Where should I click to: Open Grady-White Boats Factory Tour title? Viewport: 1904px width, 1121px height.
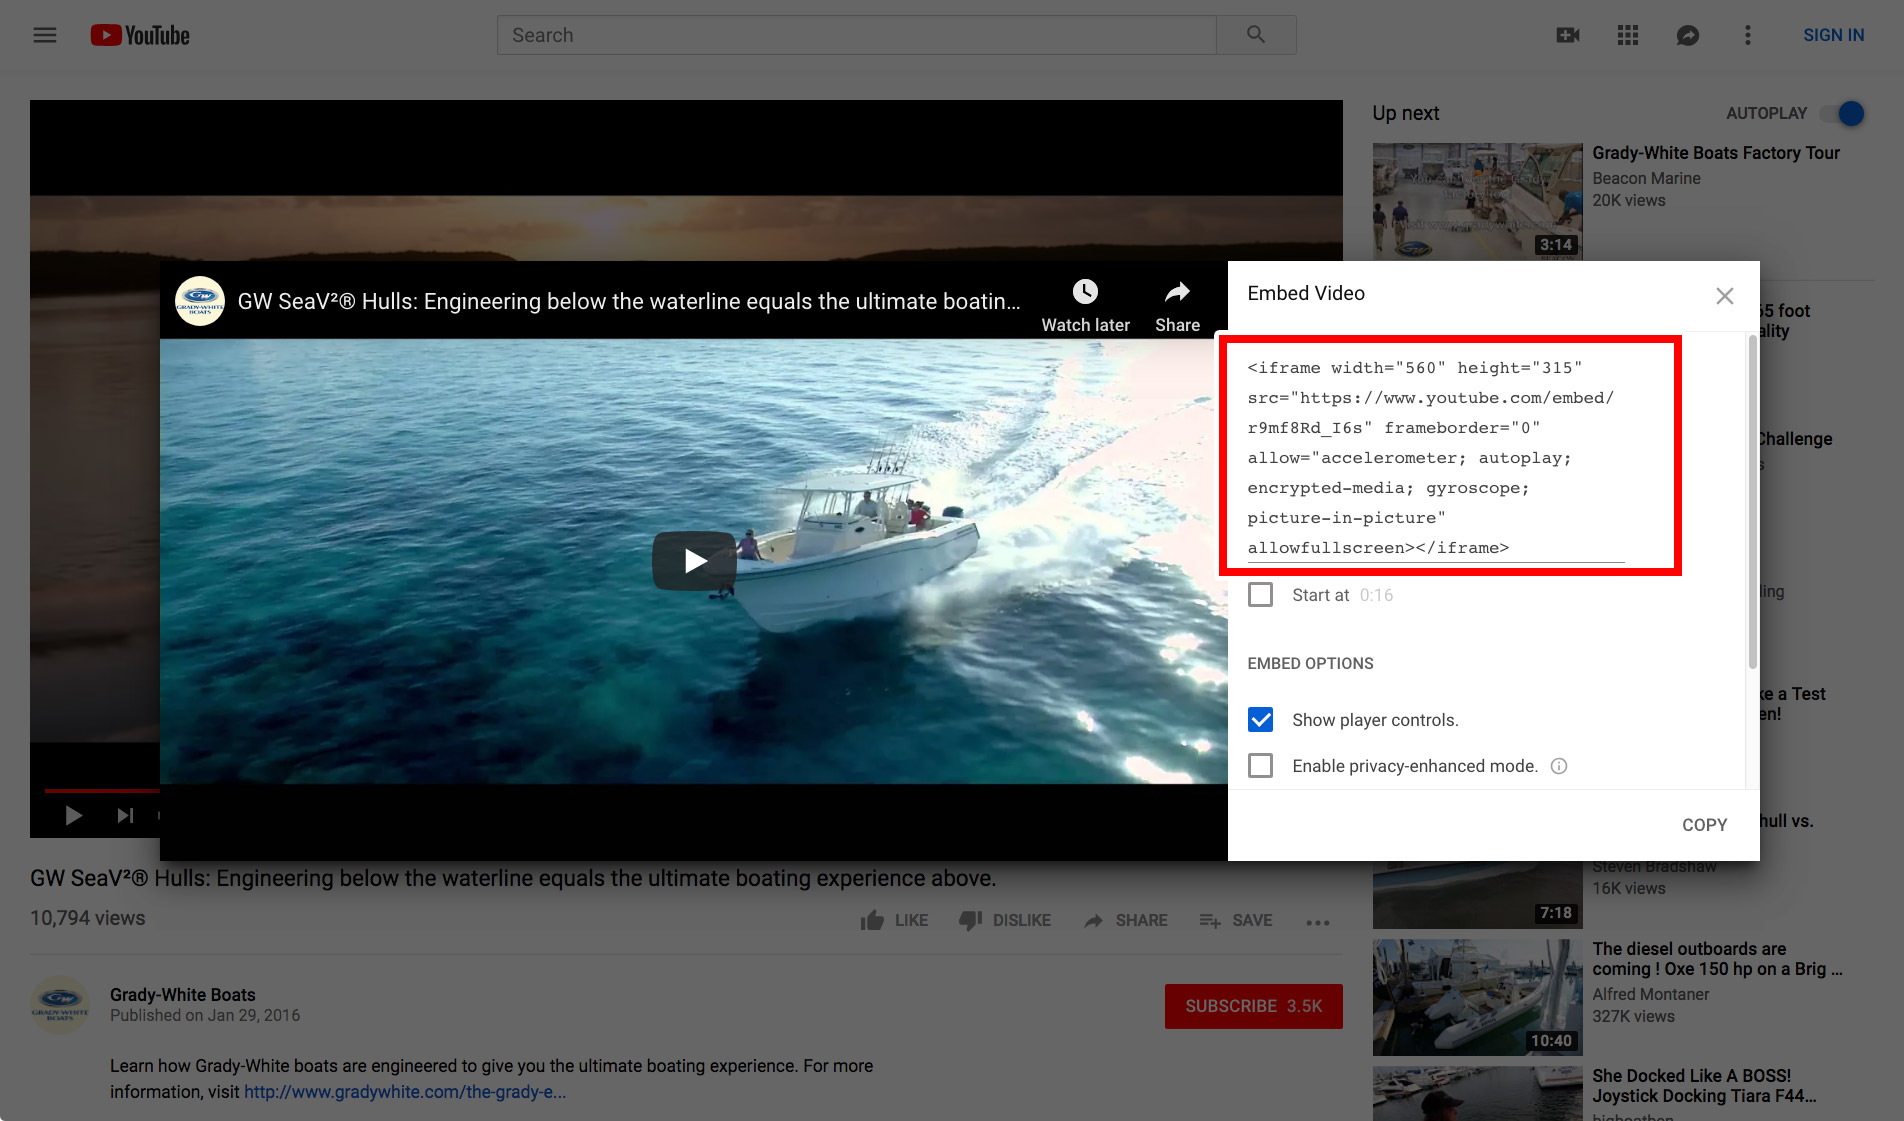coord(1716,153)
